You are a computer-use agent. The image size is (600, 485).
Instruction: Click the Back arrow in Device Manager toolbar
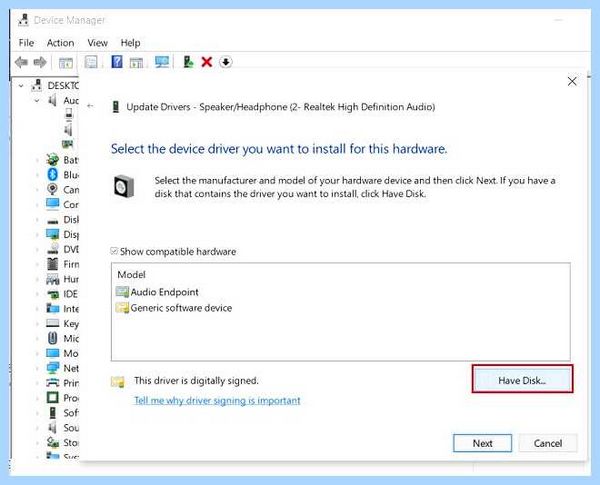[21, 62]
